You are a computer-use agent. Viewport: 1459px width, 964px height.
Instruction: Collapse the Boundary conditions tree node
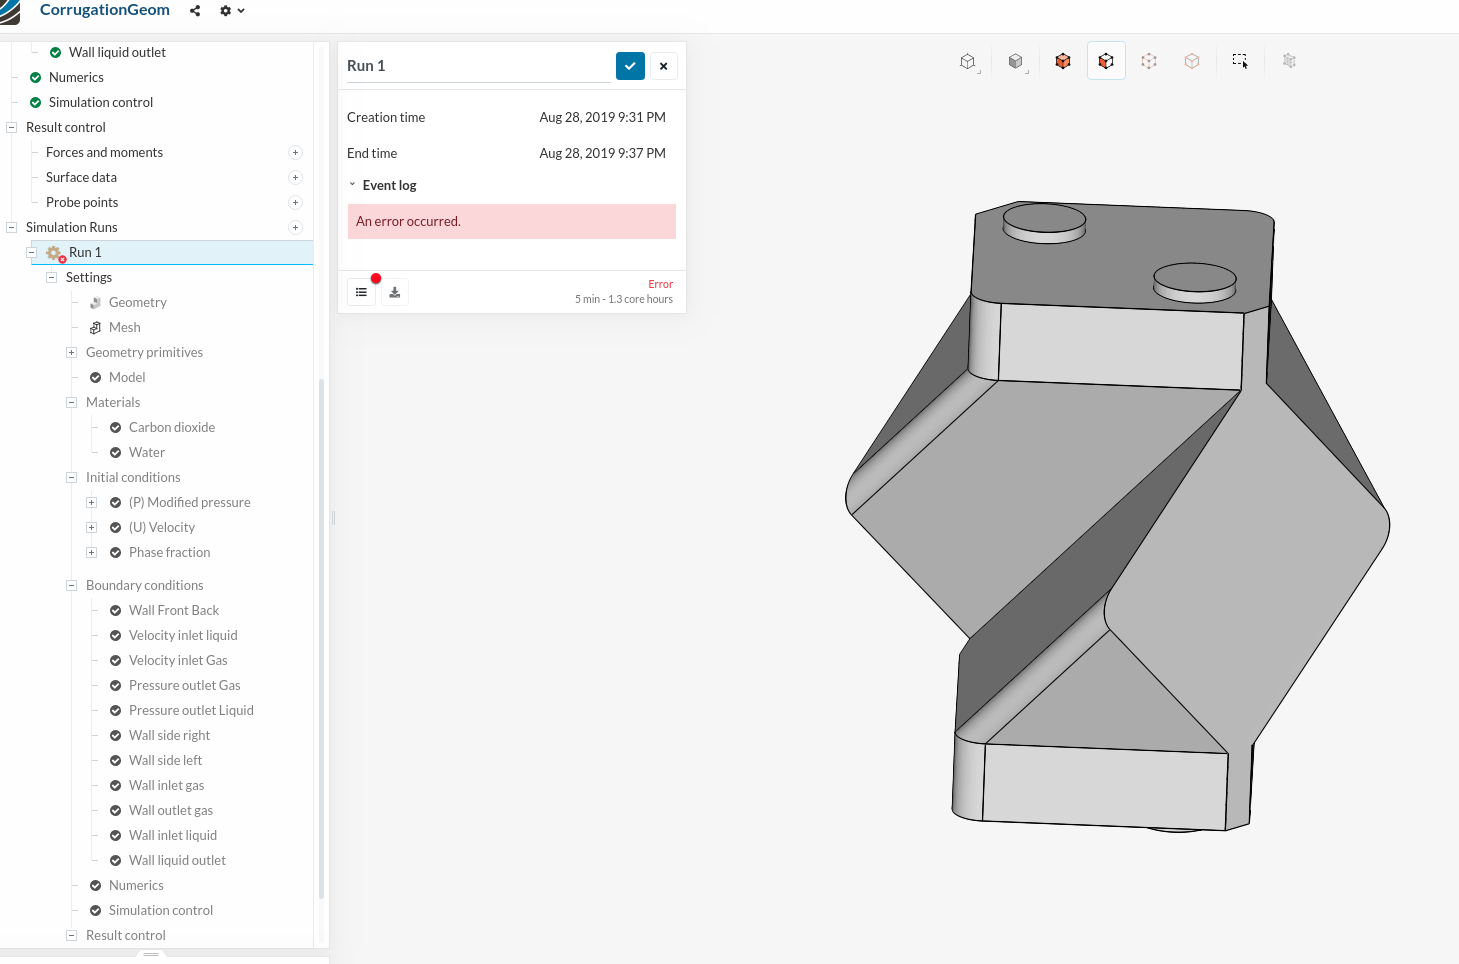71,585
